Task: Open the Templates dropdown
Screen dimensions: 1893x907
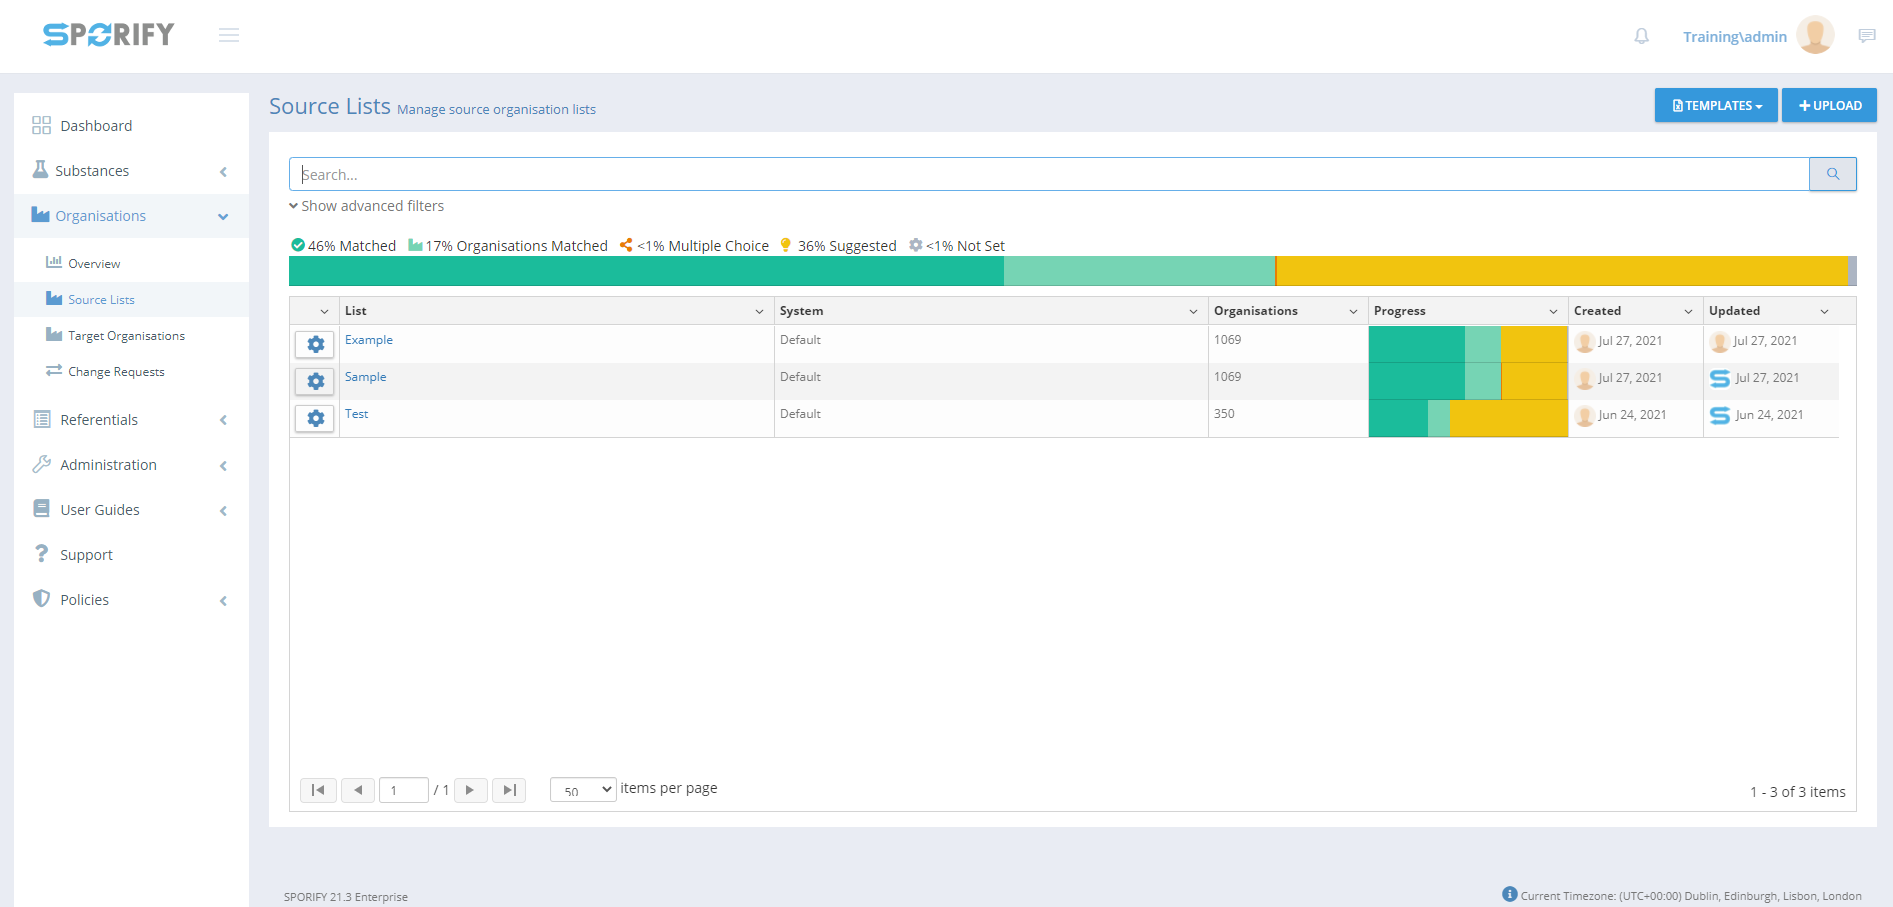Action: click(1715, 105)
